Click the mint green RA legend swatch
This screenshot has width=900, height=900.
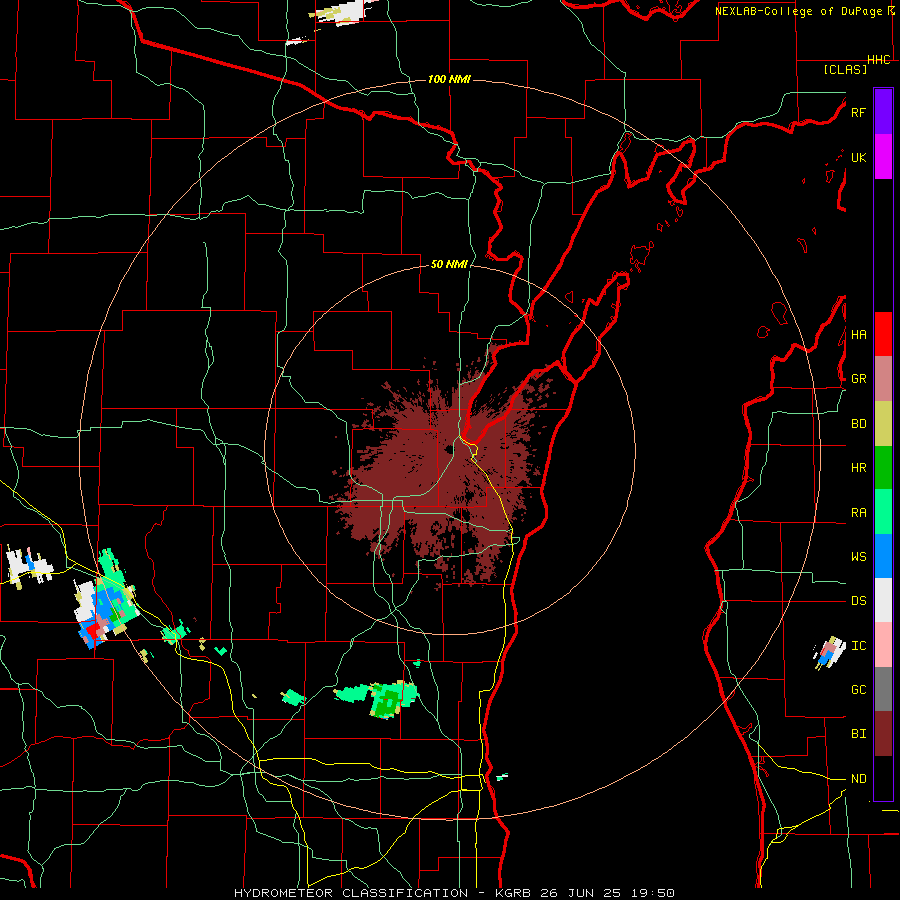point(883,512)
